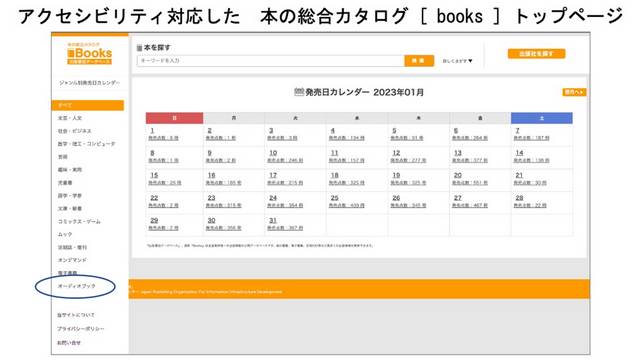Select the 文芸・人文 genre in sidebar
640x360 pixels.
click(70, 118)
